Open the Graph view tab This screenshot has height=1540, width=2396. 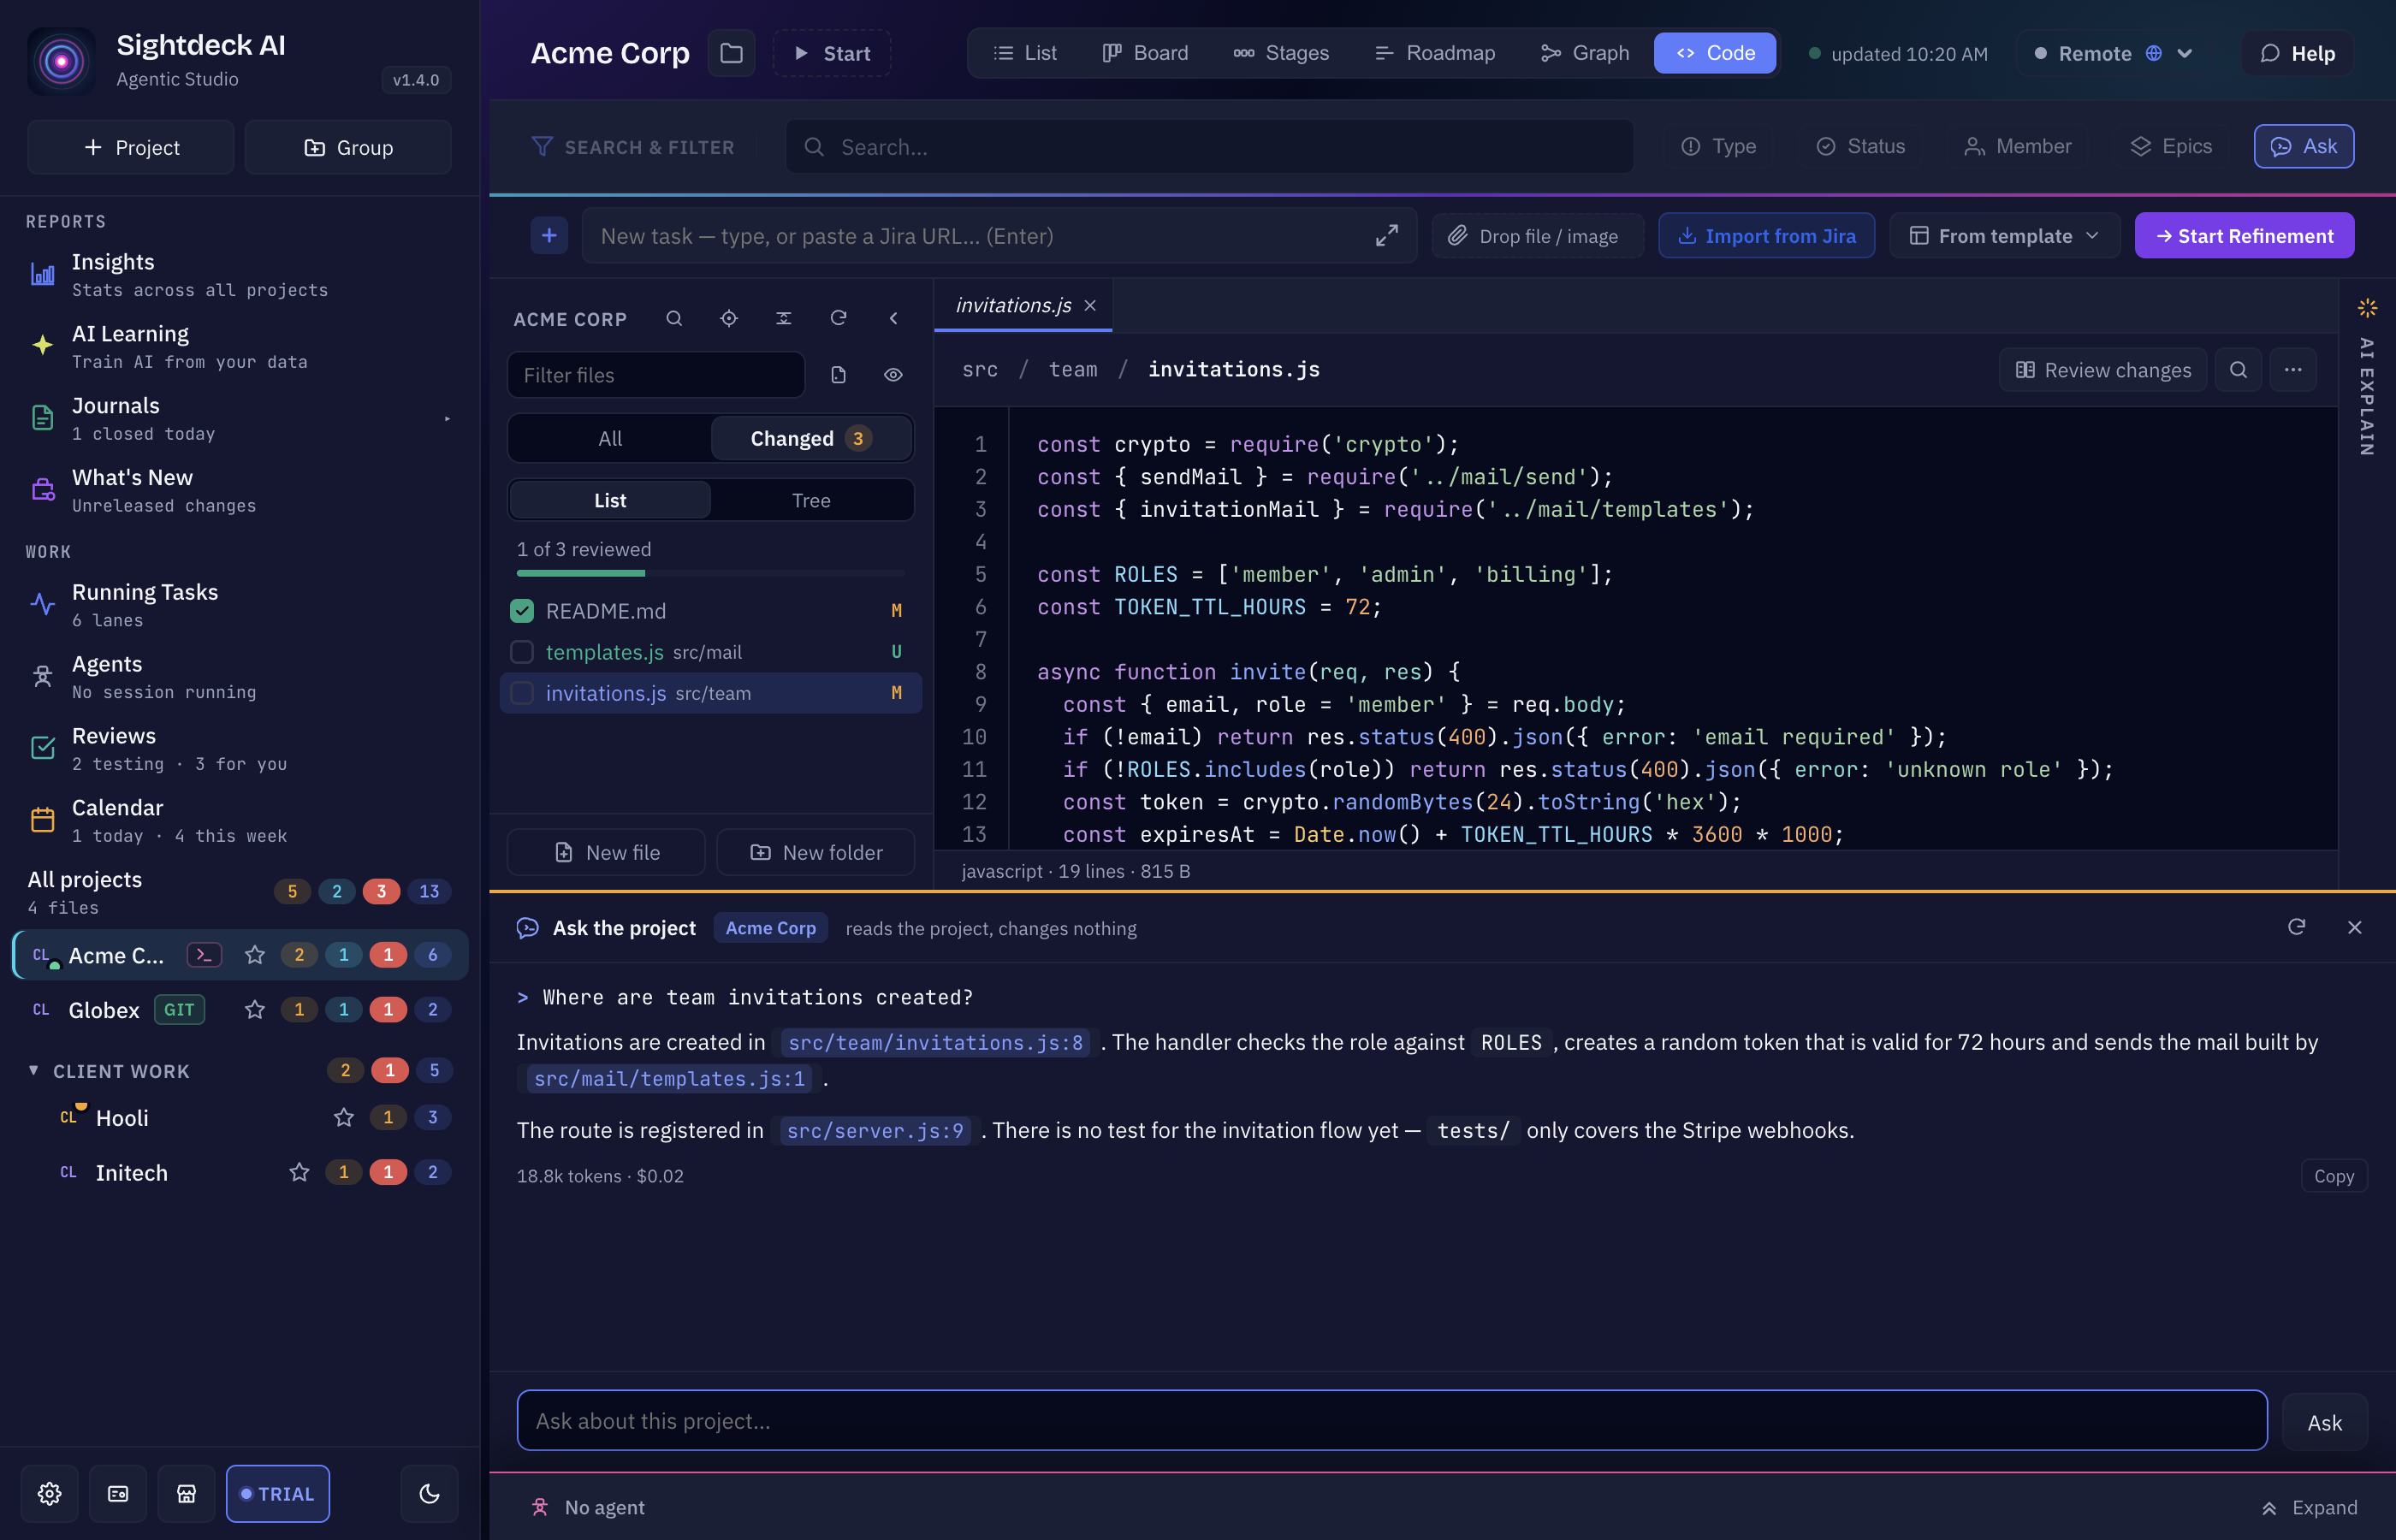point(1585,53)
